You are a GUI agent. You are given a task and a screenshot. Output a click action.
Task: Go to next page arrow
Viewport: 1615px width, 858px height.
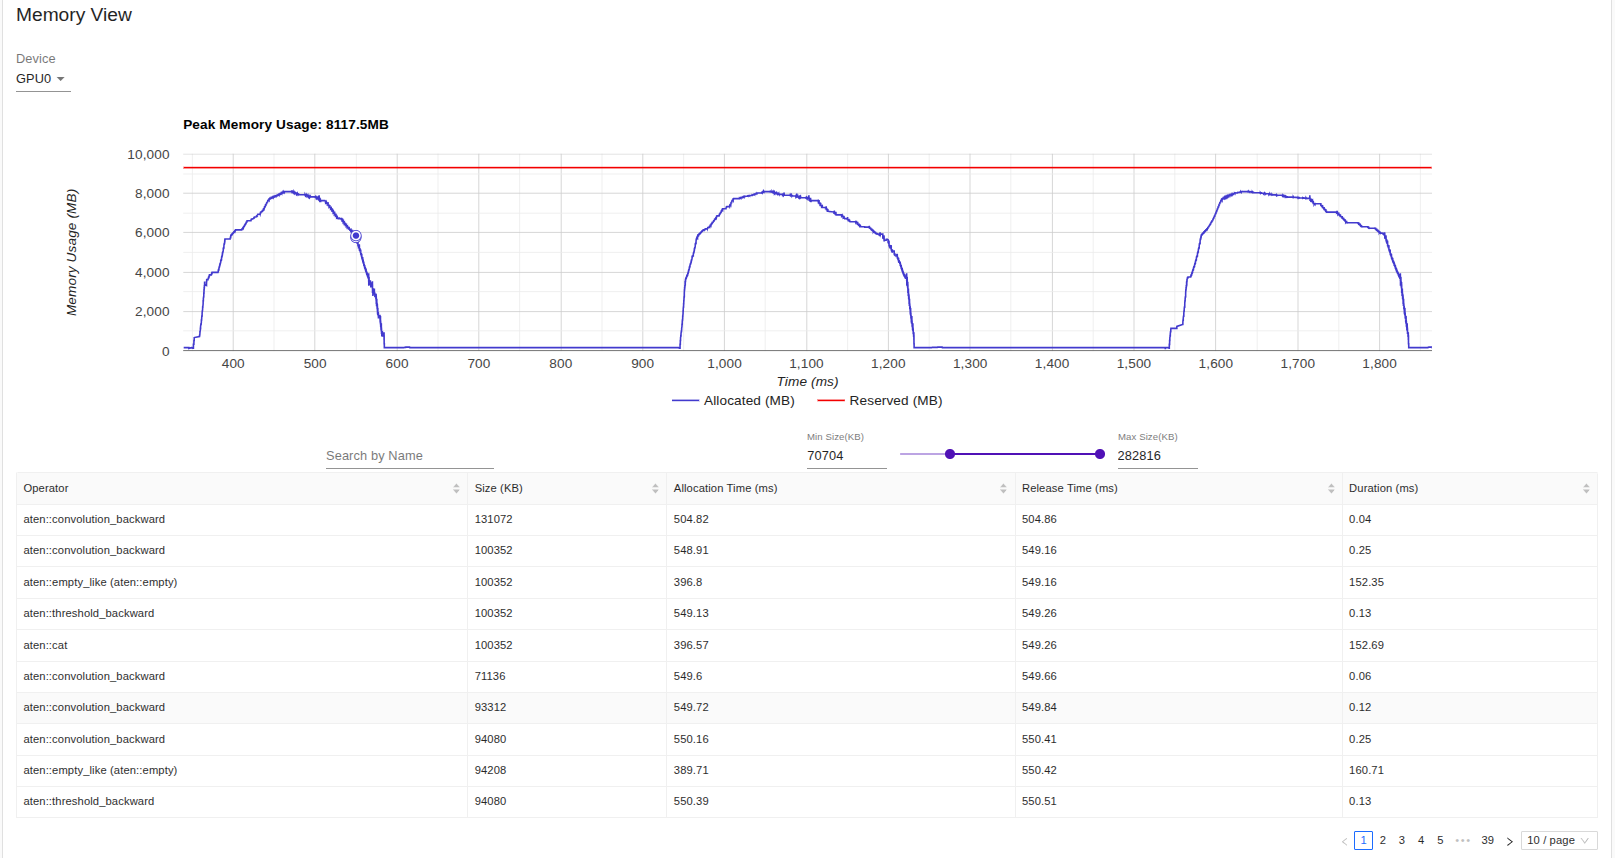click(x=1509, y=841)
